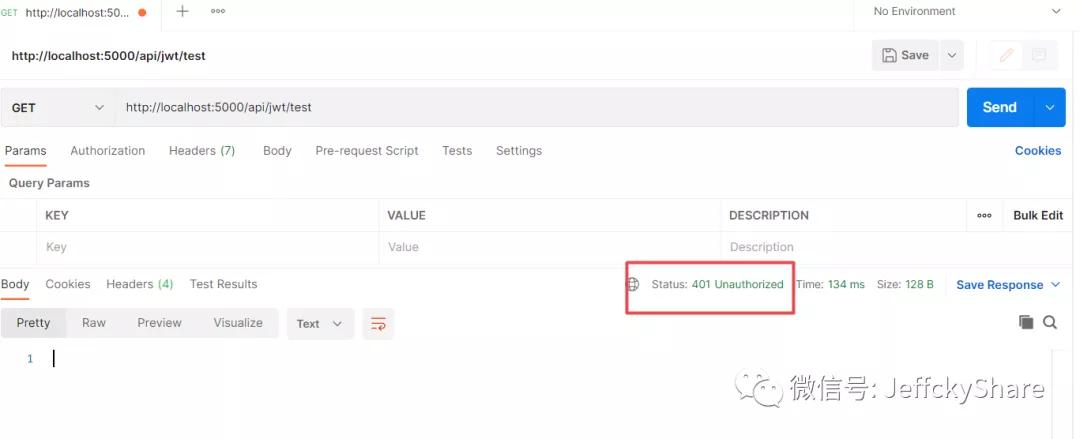Image resolution: width=1080 pixels, height=439 pixels.
Task: Click Bulk Edit
Action: click(x=1038, y=215)
